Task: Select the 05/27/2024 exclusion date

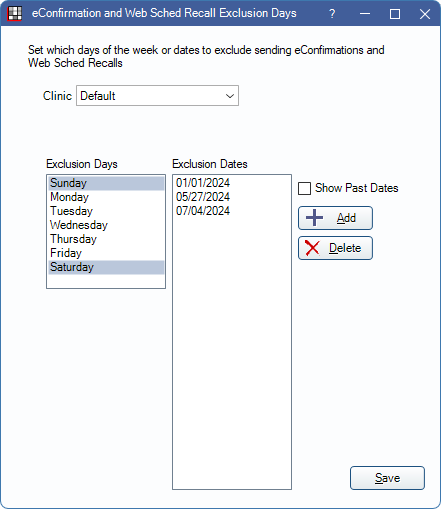Action: 203,197
